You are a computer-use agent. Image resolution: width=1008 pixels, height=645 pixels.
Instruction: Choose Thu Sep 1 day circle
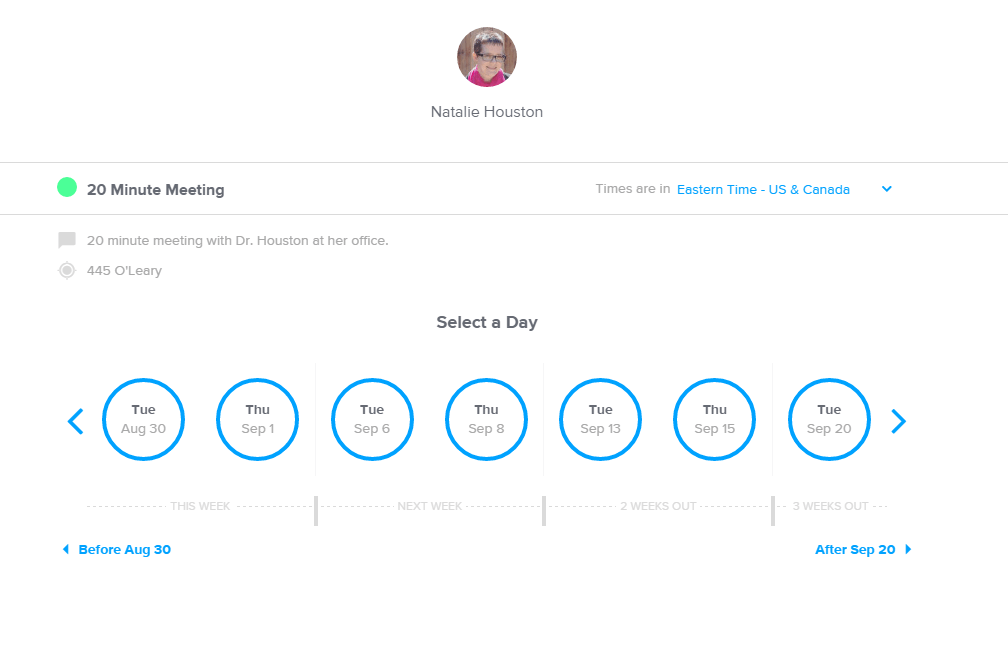pos(258,419)
